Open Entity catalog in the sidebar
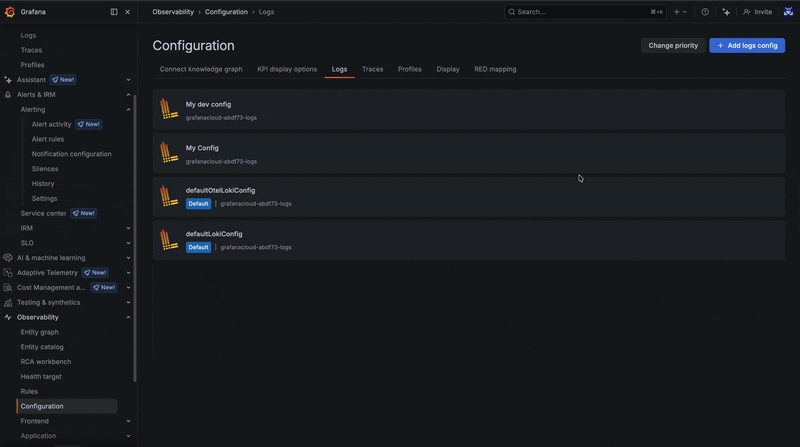The height and width of the screenshot is (447, 800). point(42,346)
